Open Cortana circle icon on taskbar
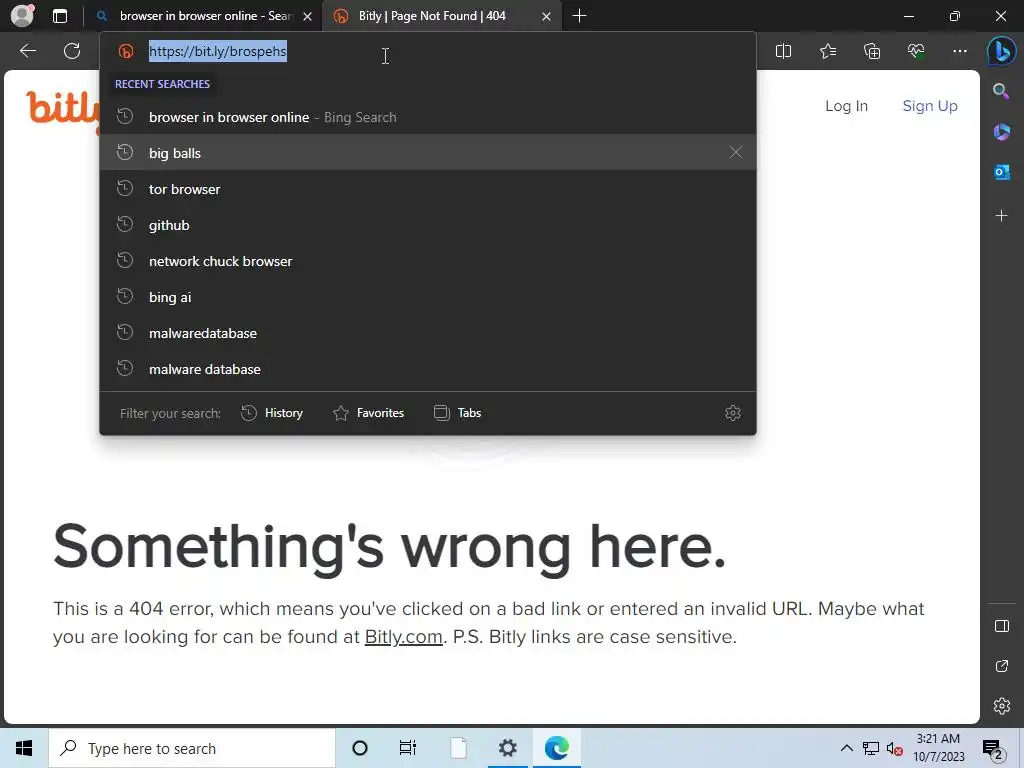The height and width of the screenshot is (768, 1024). coord(360,748)
